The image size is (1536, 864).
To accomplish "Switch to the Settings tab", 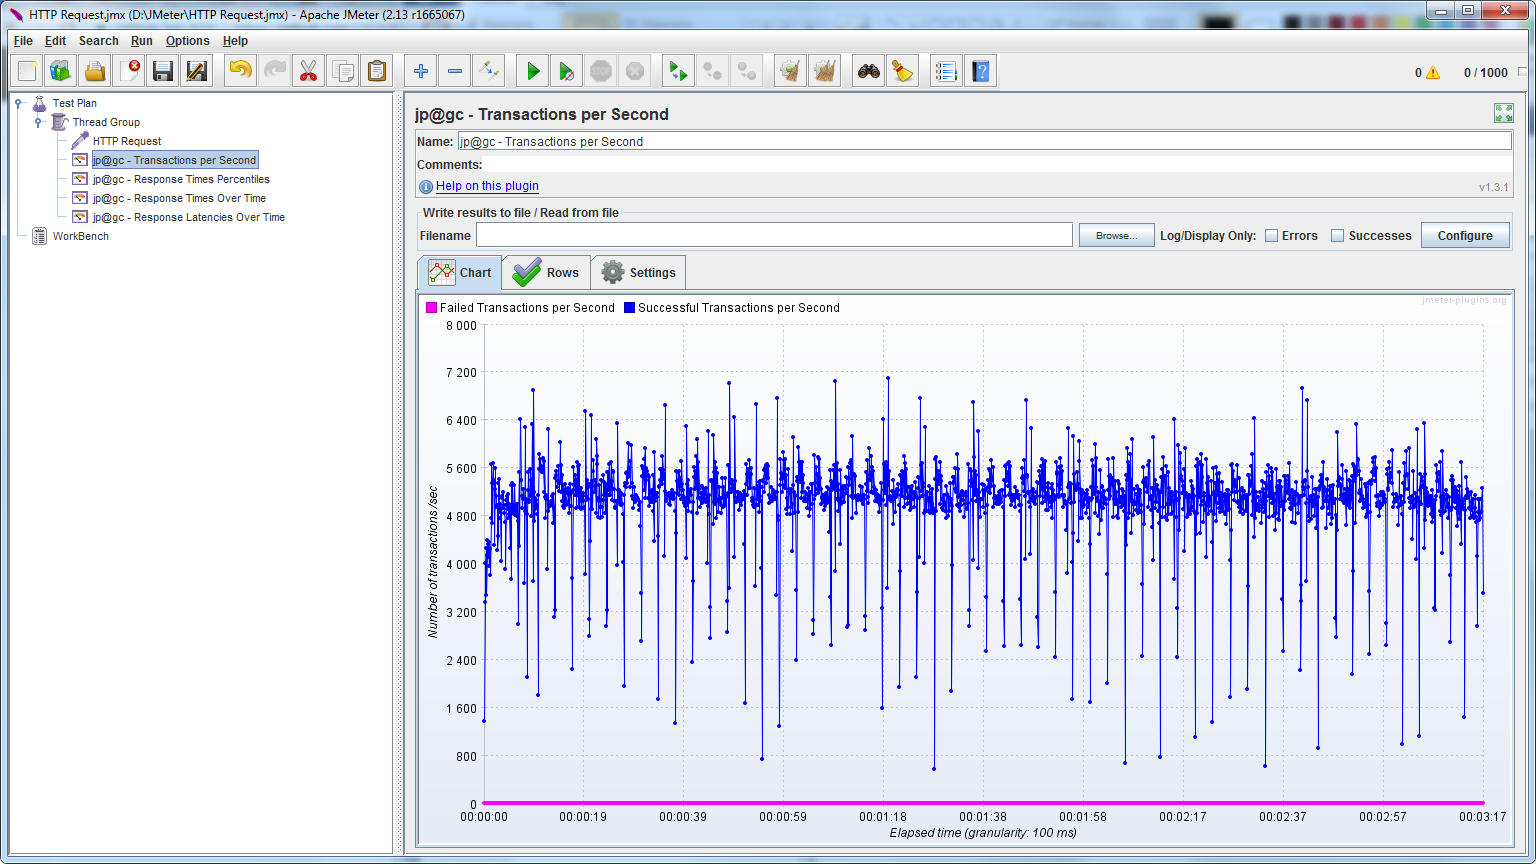I will tap(639, 272).
